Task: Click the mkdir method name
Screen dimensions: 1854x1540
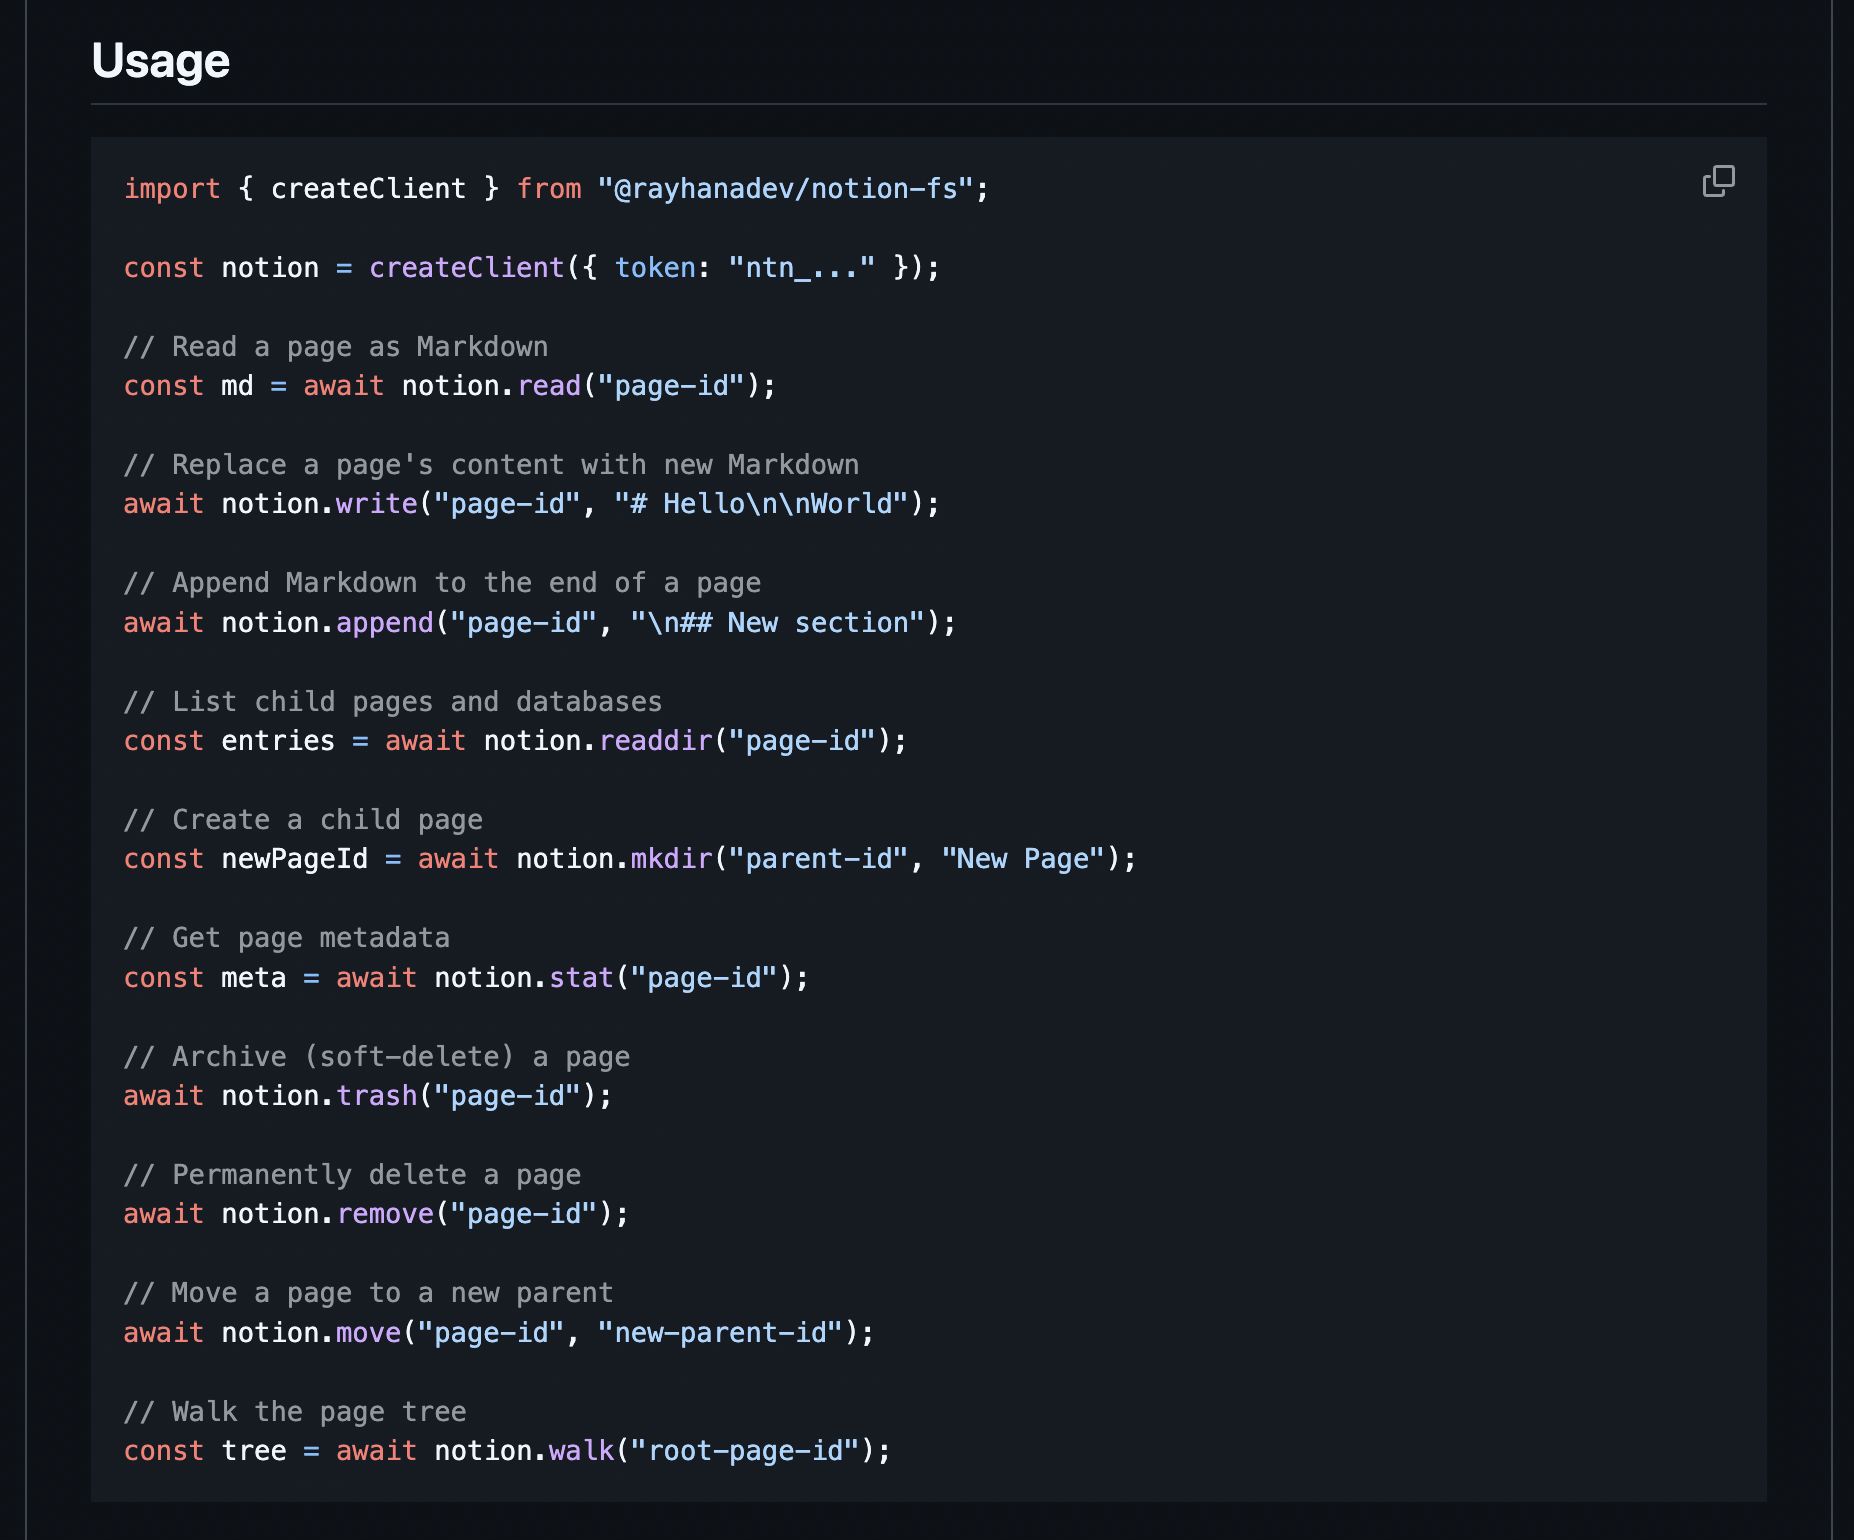Action: click(671, 859)
